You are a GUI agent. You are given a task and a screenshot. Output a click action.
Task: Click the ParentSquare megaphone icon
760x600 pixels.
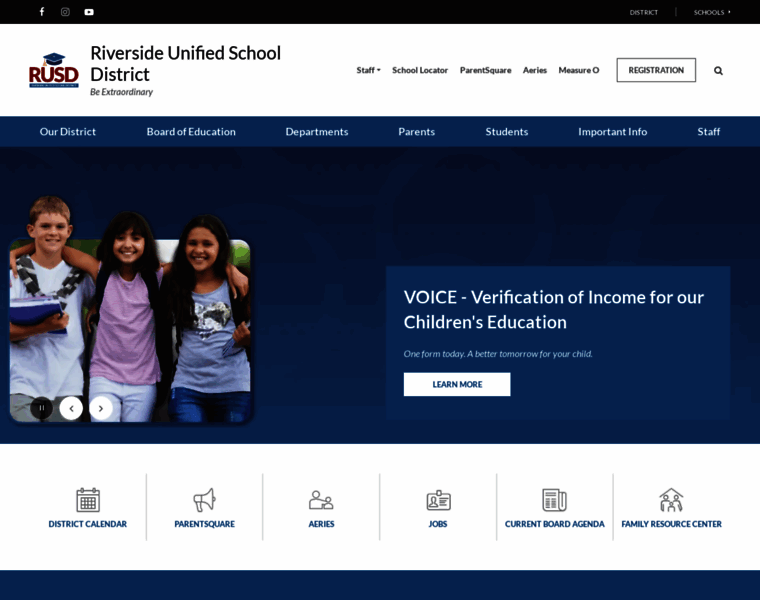204,500
